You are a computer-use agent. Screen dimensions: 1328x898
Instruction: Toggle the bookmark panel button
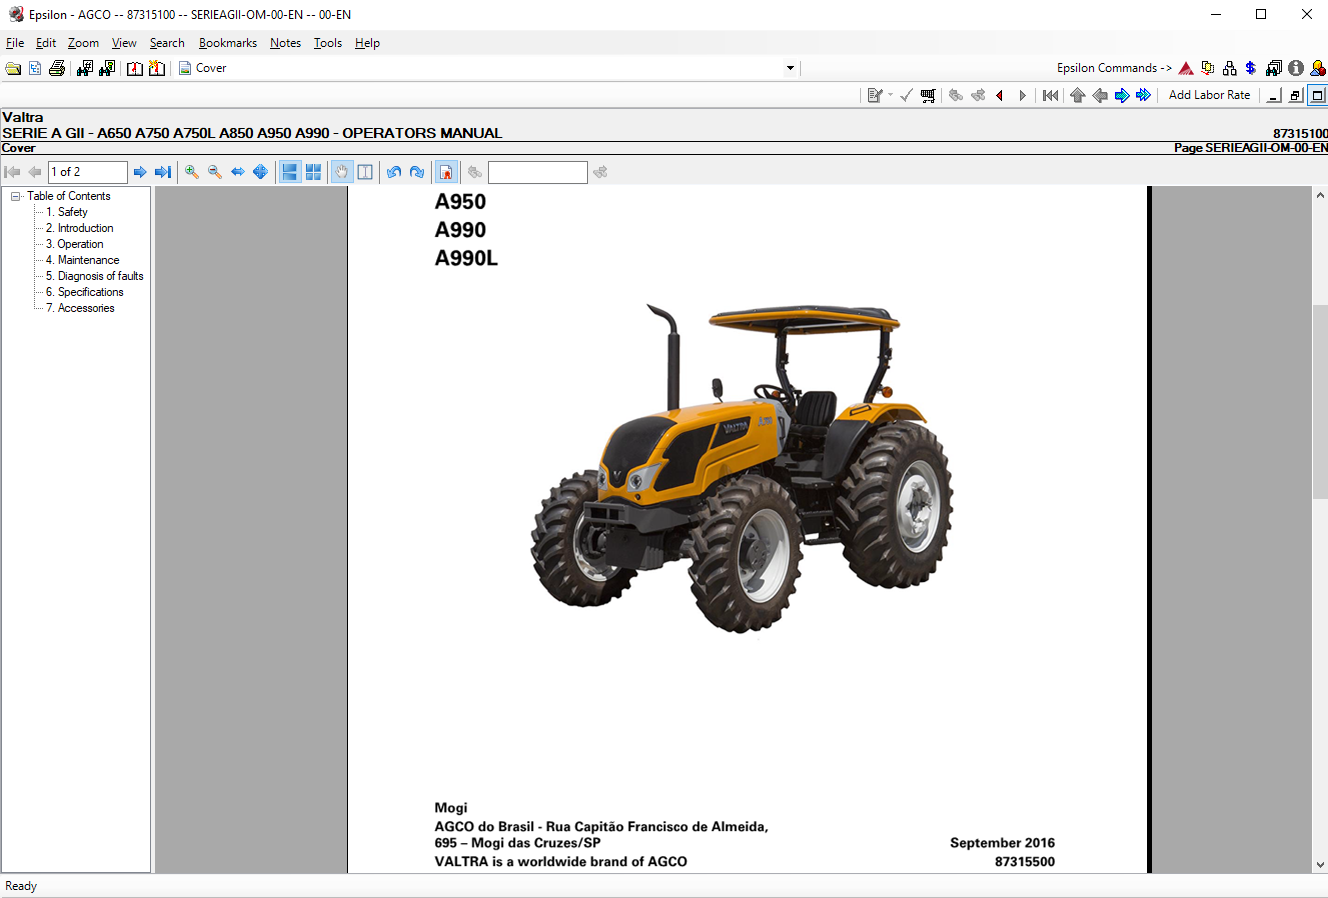pos(446,172)
